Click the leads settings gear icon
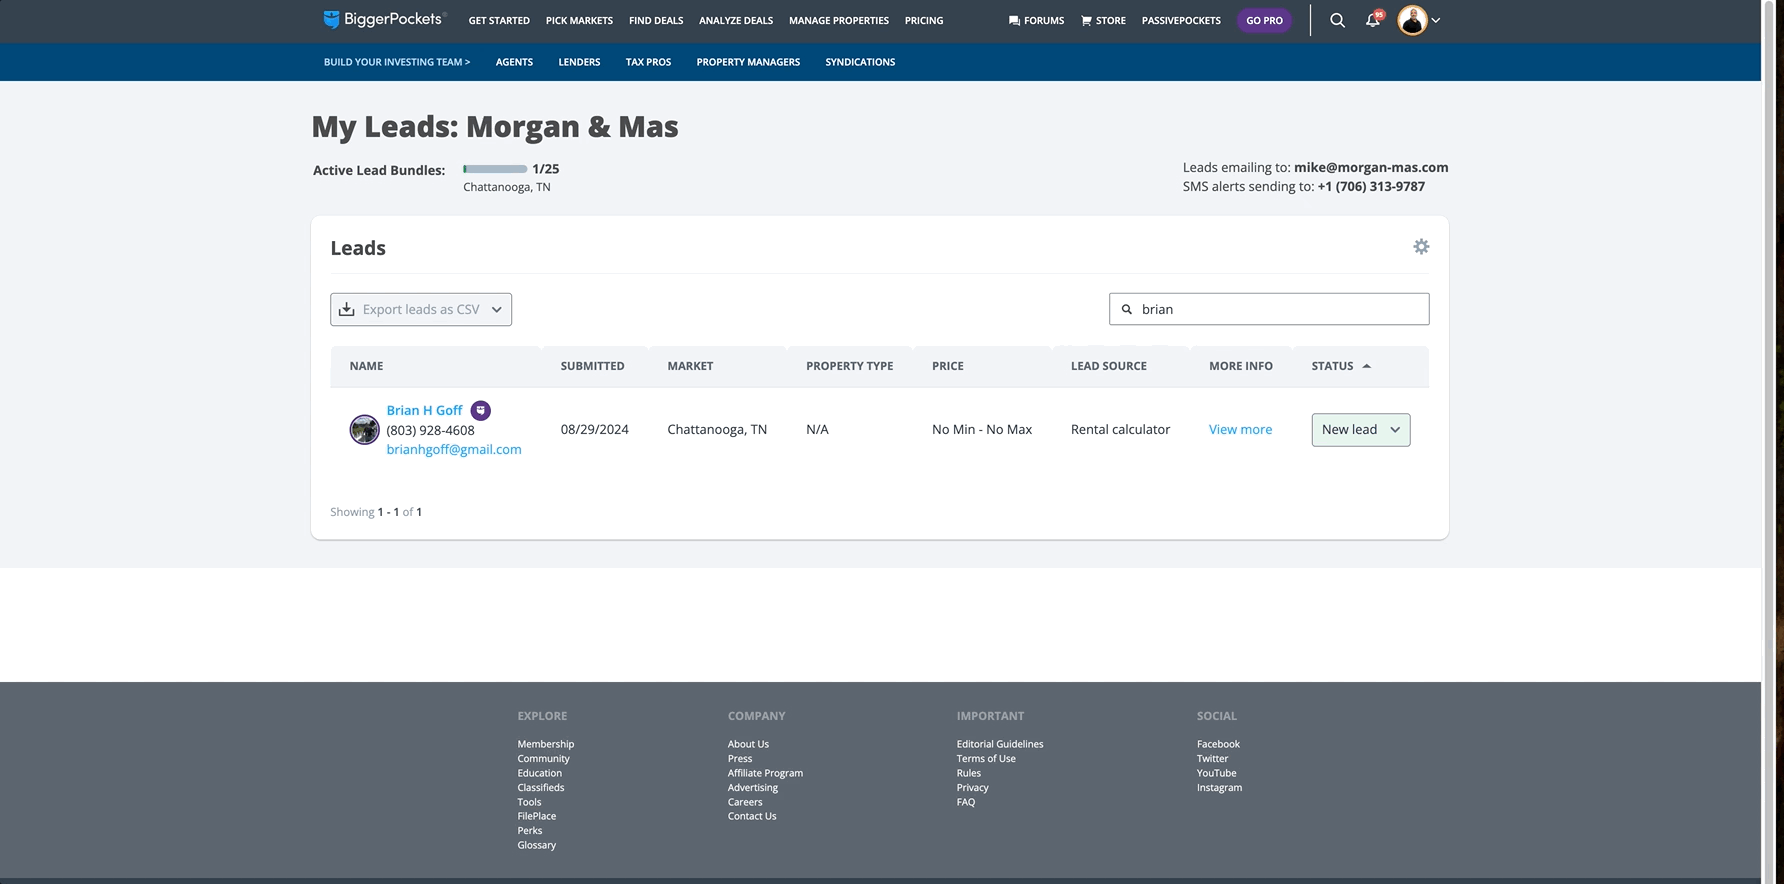The image size is (1784, 884). pyautogui.click(x=1421, y=247)
